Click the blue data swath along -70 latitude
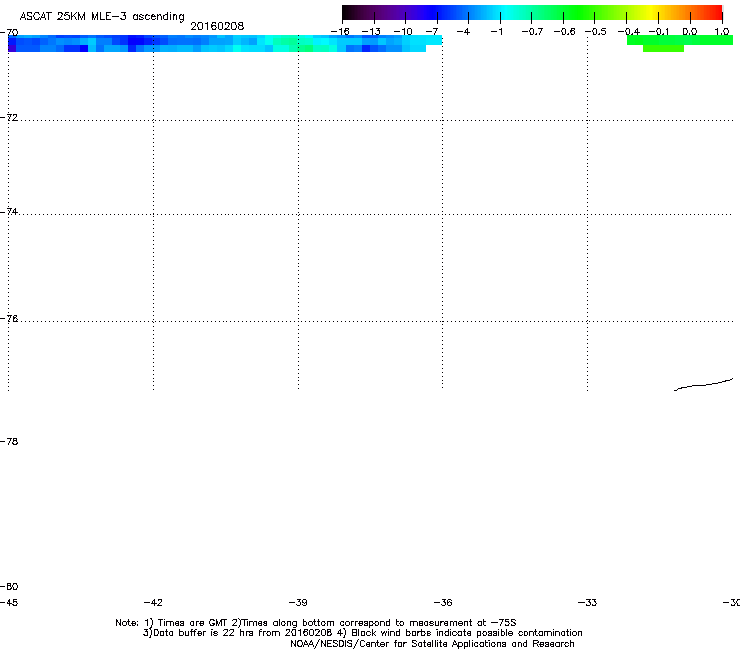 click(225, 43)
